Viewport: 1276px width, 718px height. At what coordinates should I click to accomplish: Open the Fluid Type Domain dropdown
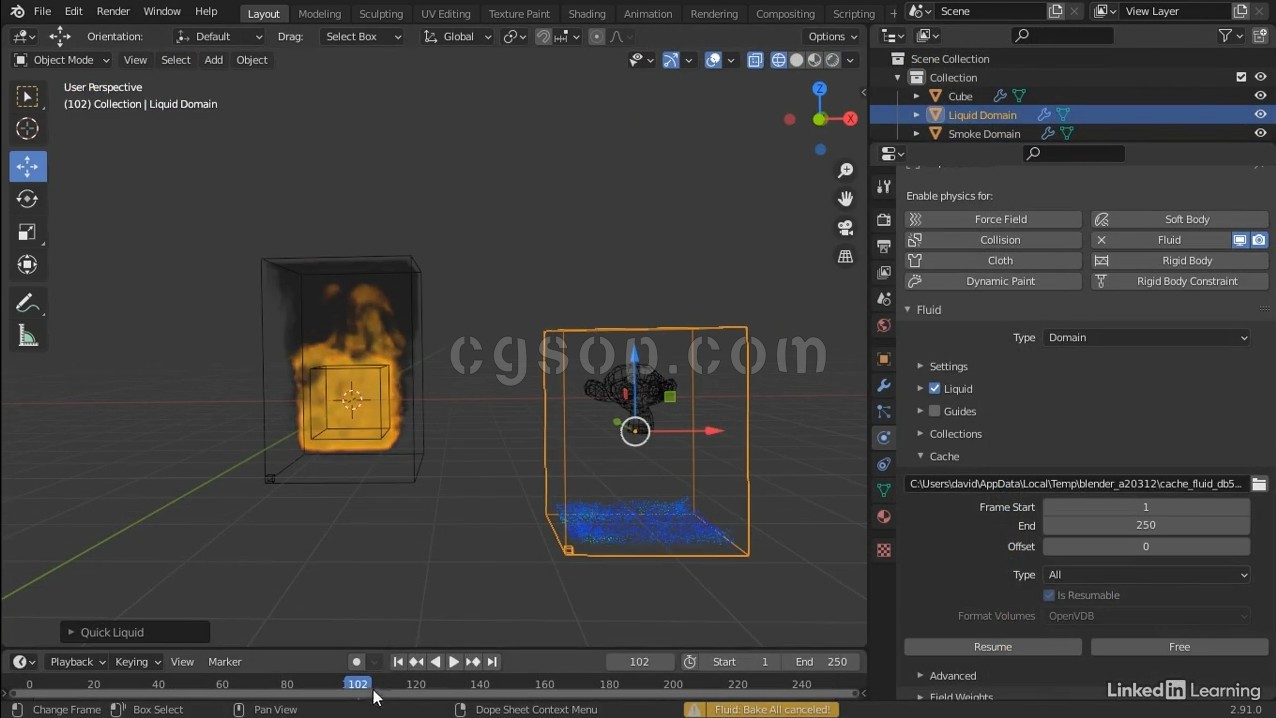click(x=1147, y=338)
